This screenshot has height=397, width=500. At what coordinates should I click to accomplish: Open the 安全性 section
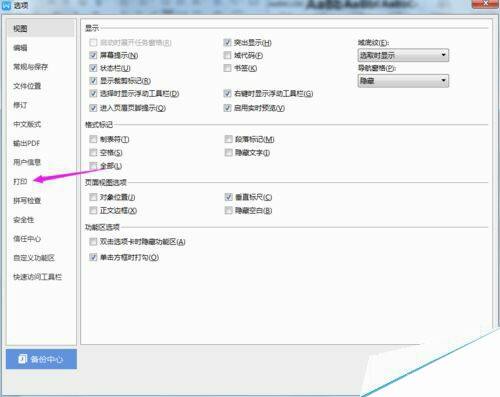(x=23, y=220)
